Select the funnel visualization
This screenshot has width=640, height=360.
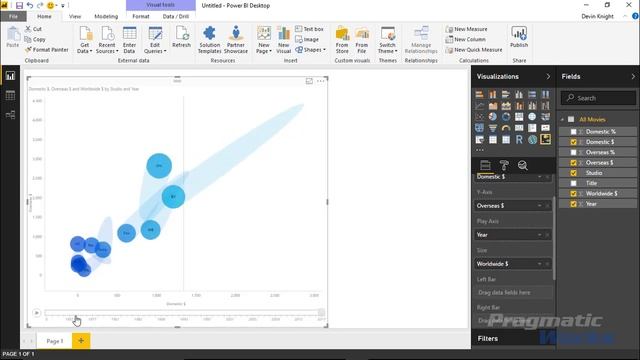[x=493, y=128]
